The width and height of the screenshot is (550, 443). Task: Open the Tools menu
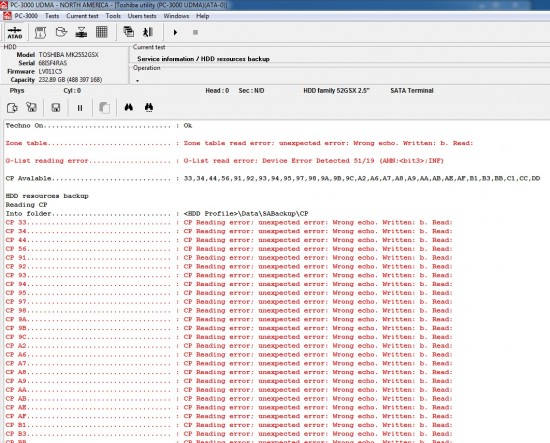point(113,16)
